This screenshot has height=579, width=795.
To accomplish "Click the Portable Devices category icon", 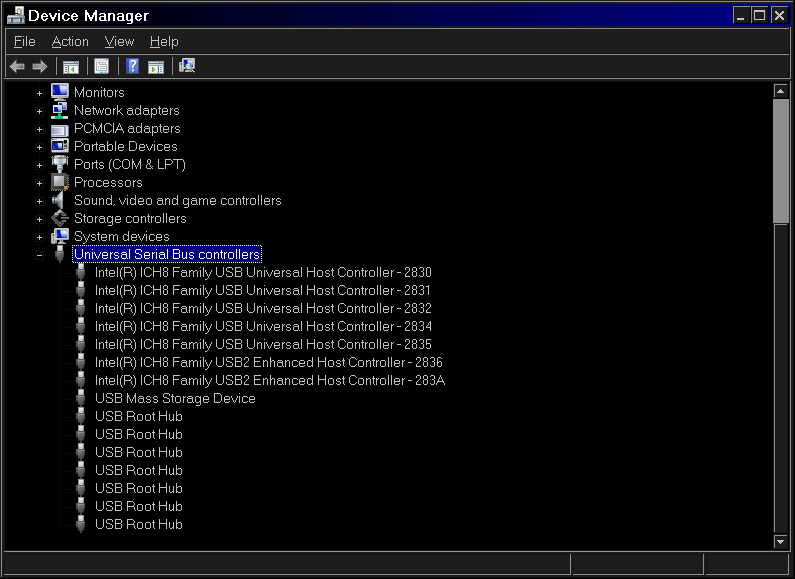I will coord(60,146).
